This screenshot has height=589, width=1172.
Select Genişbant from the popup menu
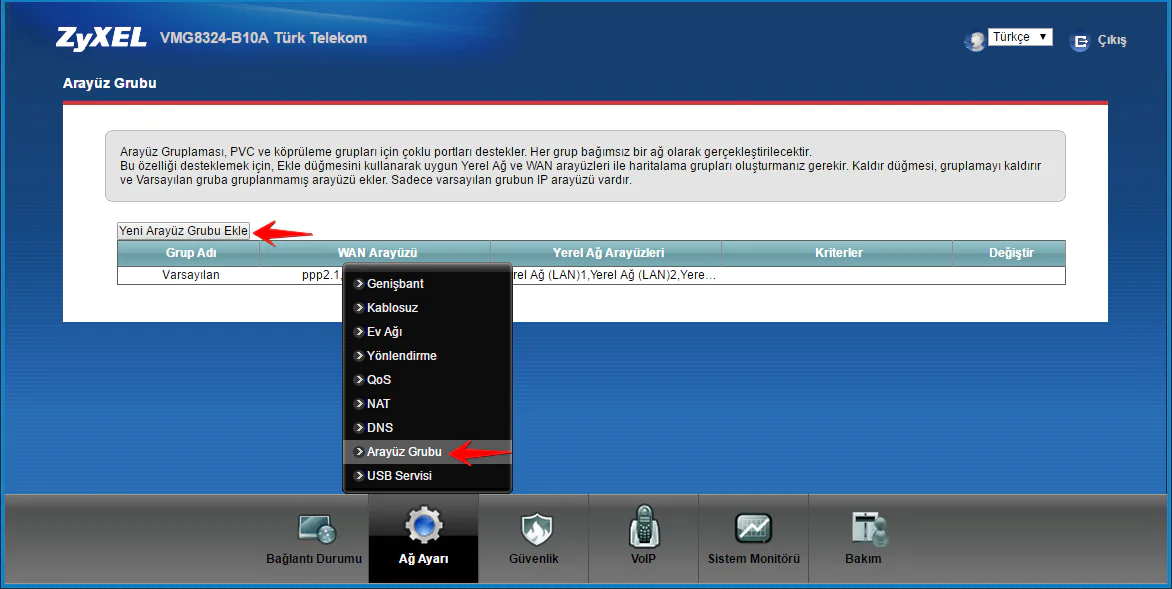tap(395, 284)
